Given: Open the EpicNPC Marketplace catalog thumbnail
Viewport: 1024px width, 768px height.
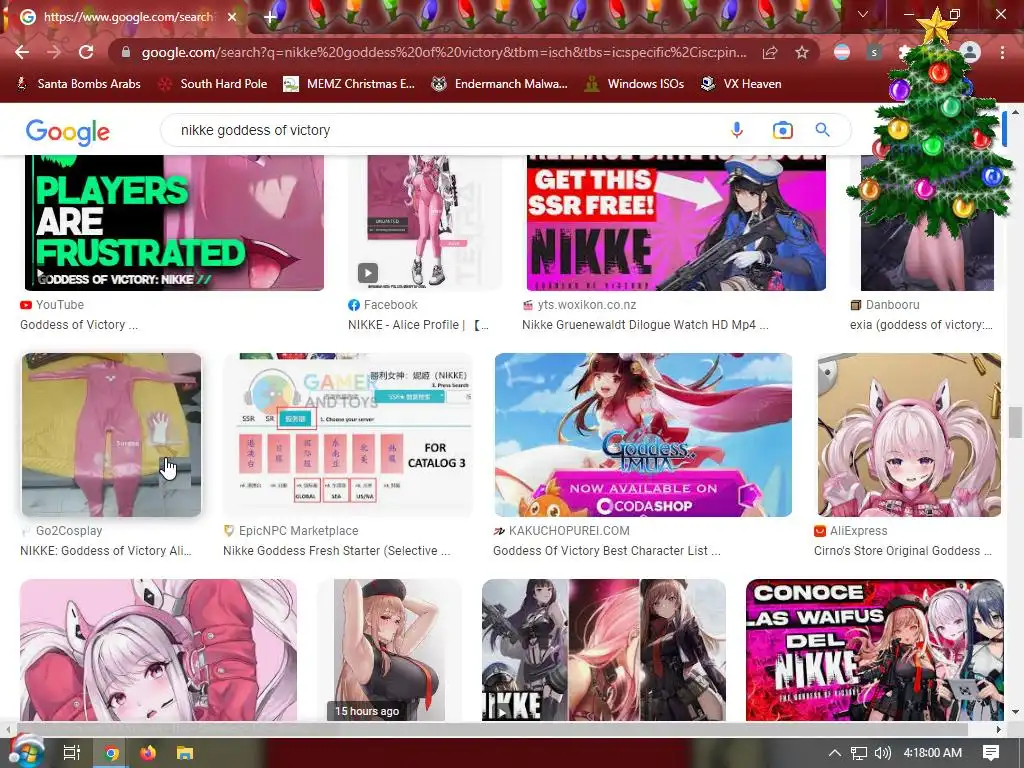Looking at the screenshot, I should pyautogui.click(x=347, y=435).
